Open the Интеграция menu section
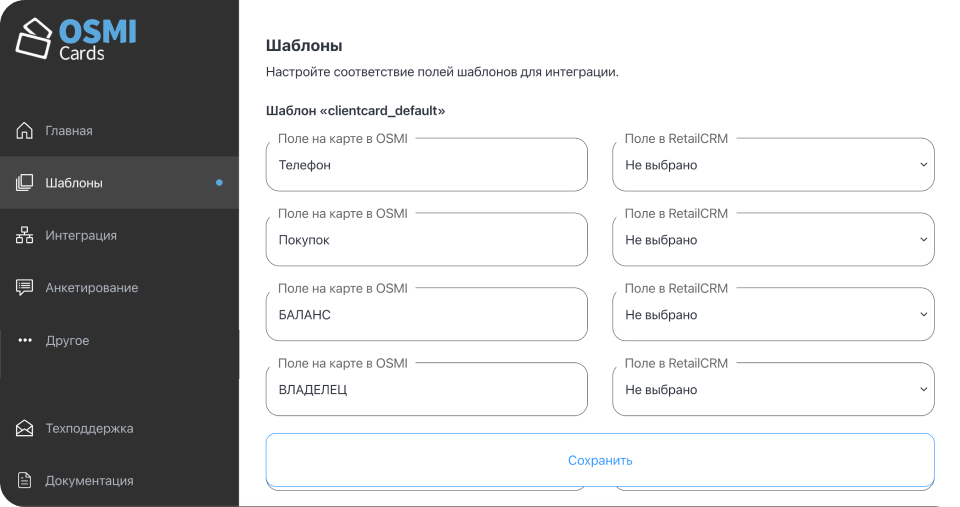Viewport: 960px width, 507px height. 81,236
